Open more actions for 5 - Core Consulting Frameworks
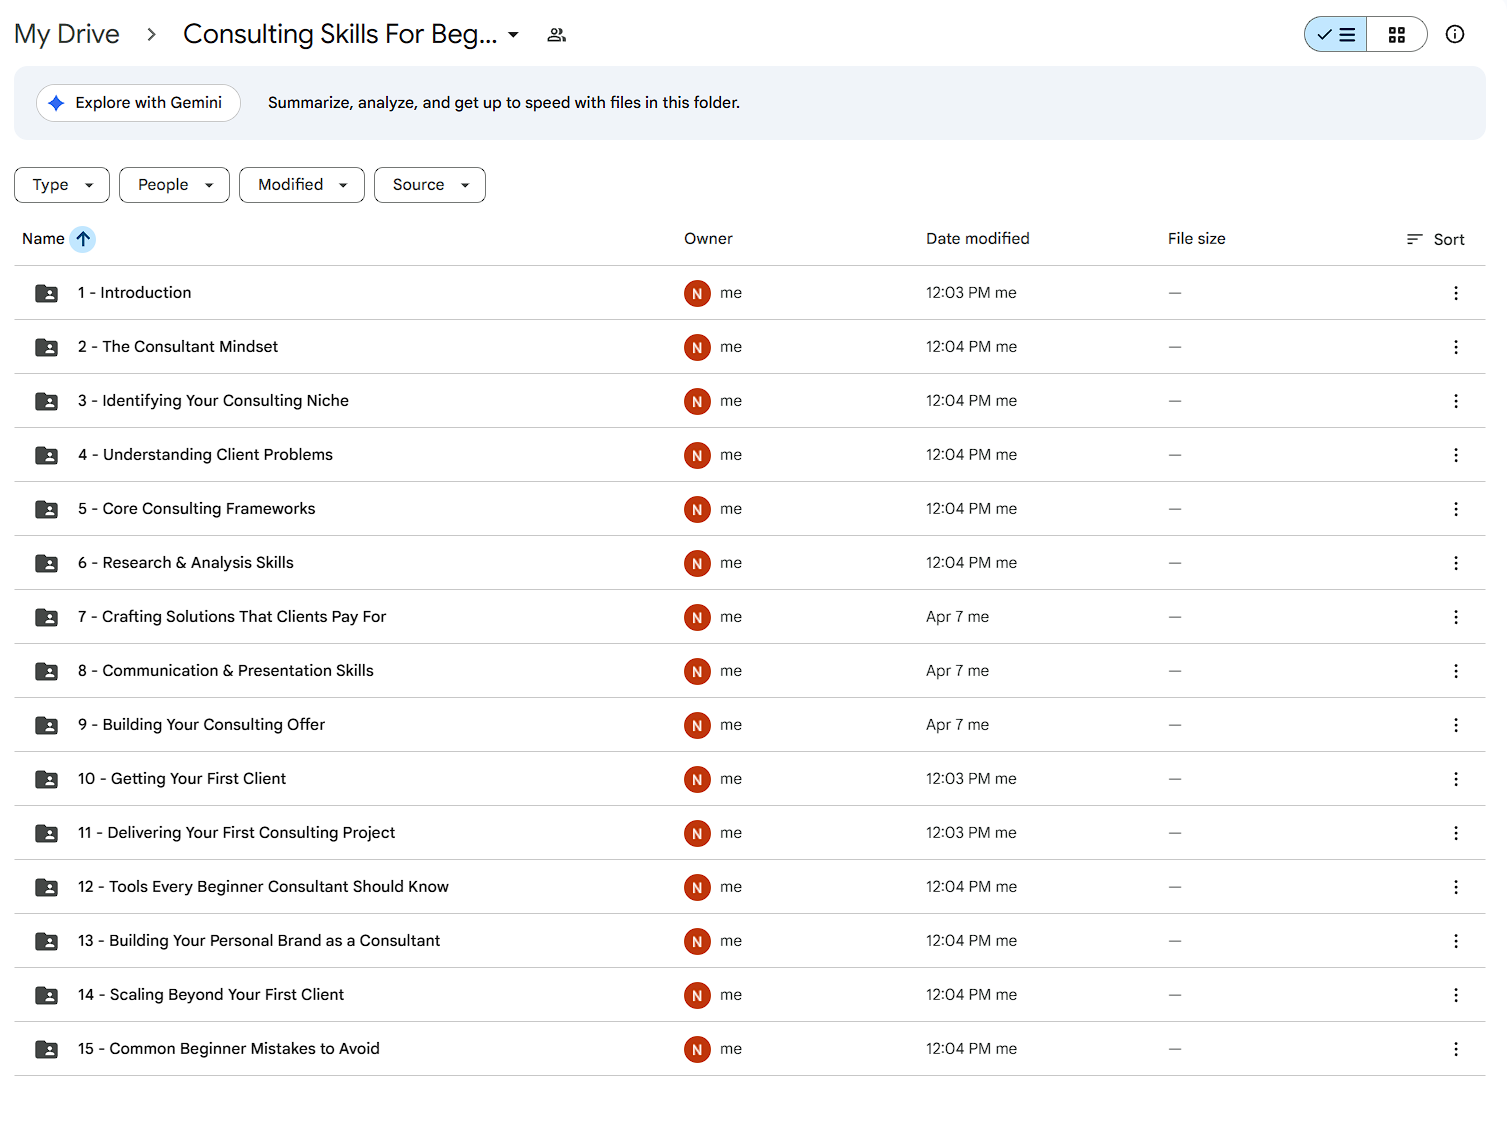 [1455, 509]
